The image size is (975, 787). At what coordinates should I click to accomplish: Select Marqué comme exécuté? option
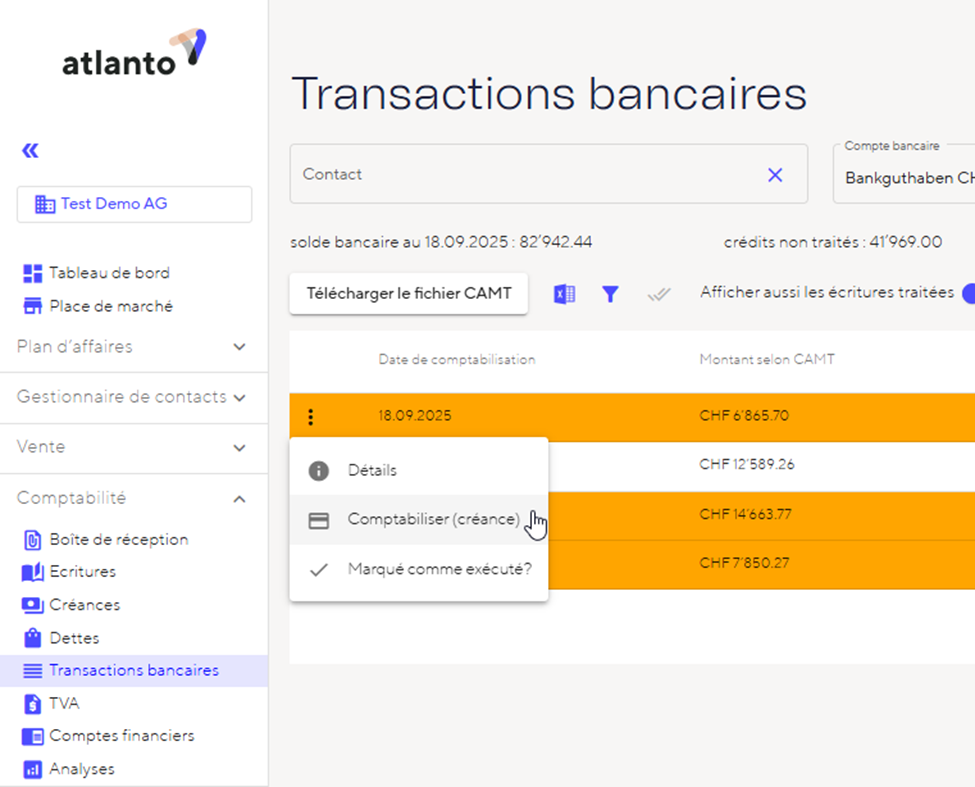pyautogui.click(x=439, y=570)
